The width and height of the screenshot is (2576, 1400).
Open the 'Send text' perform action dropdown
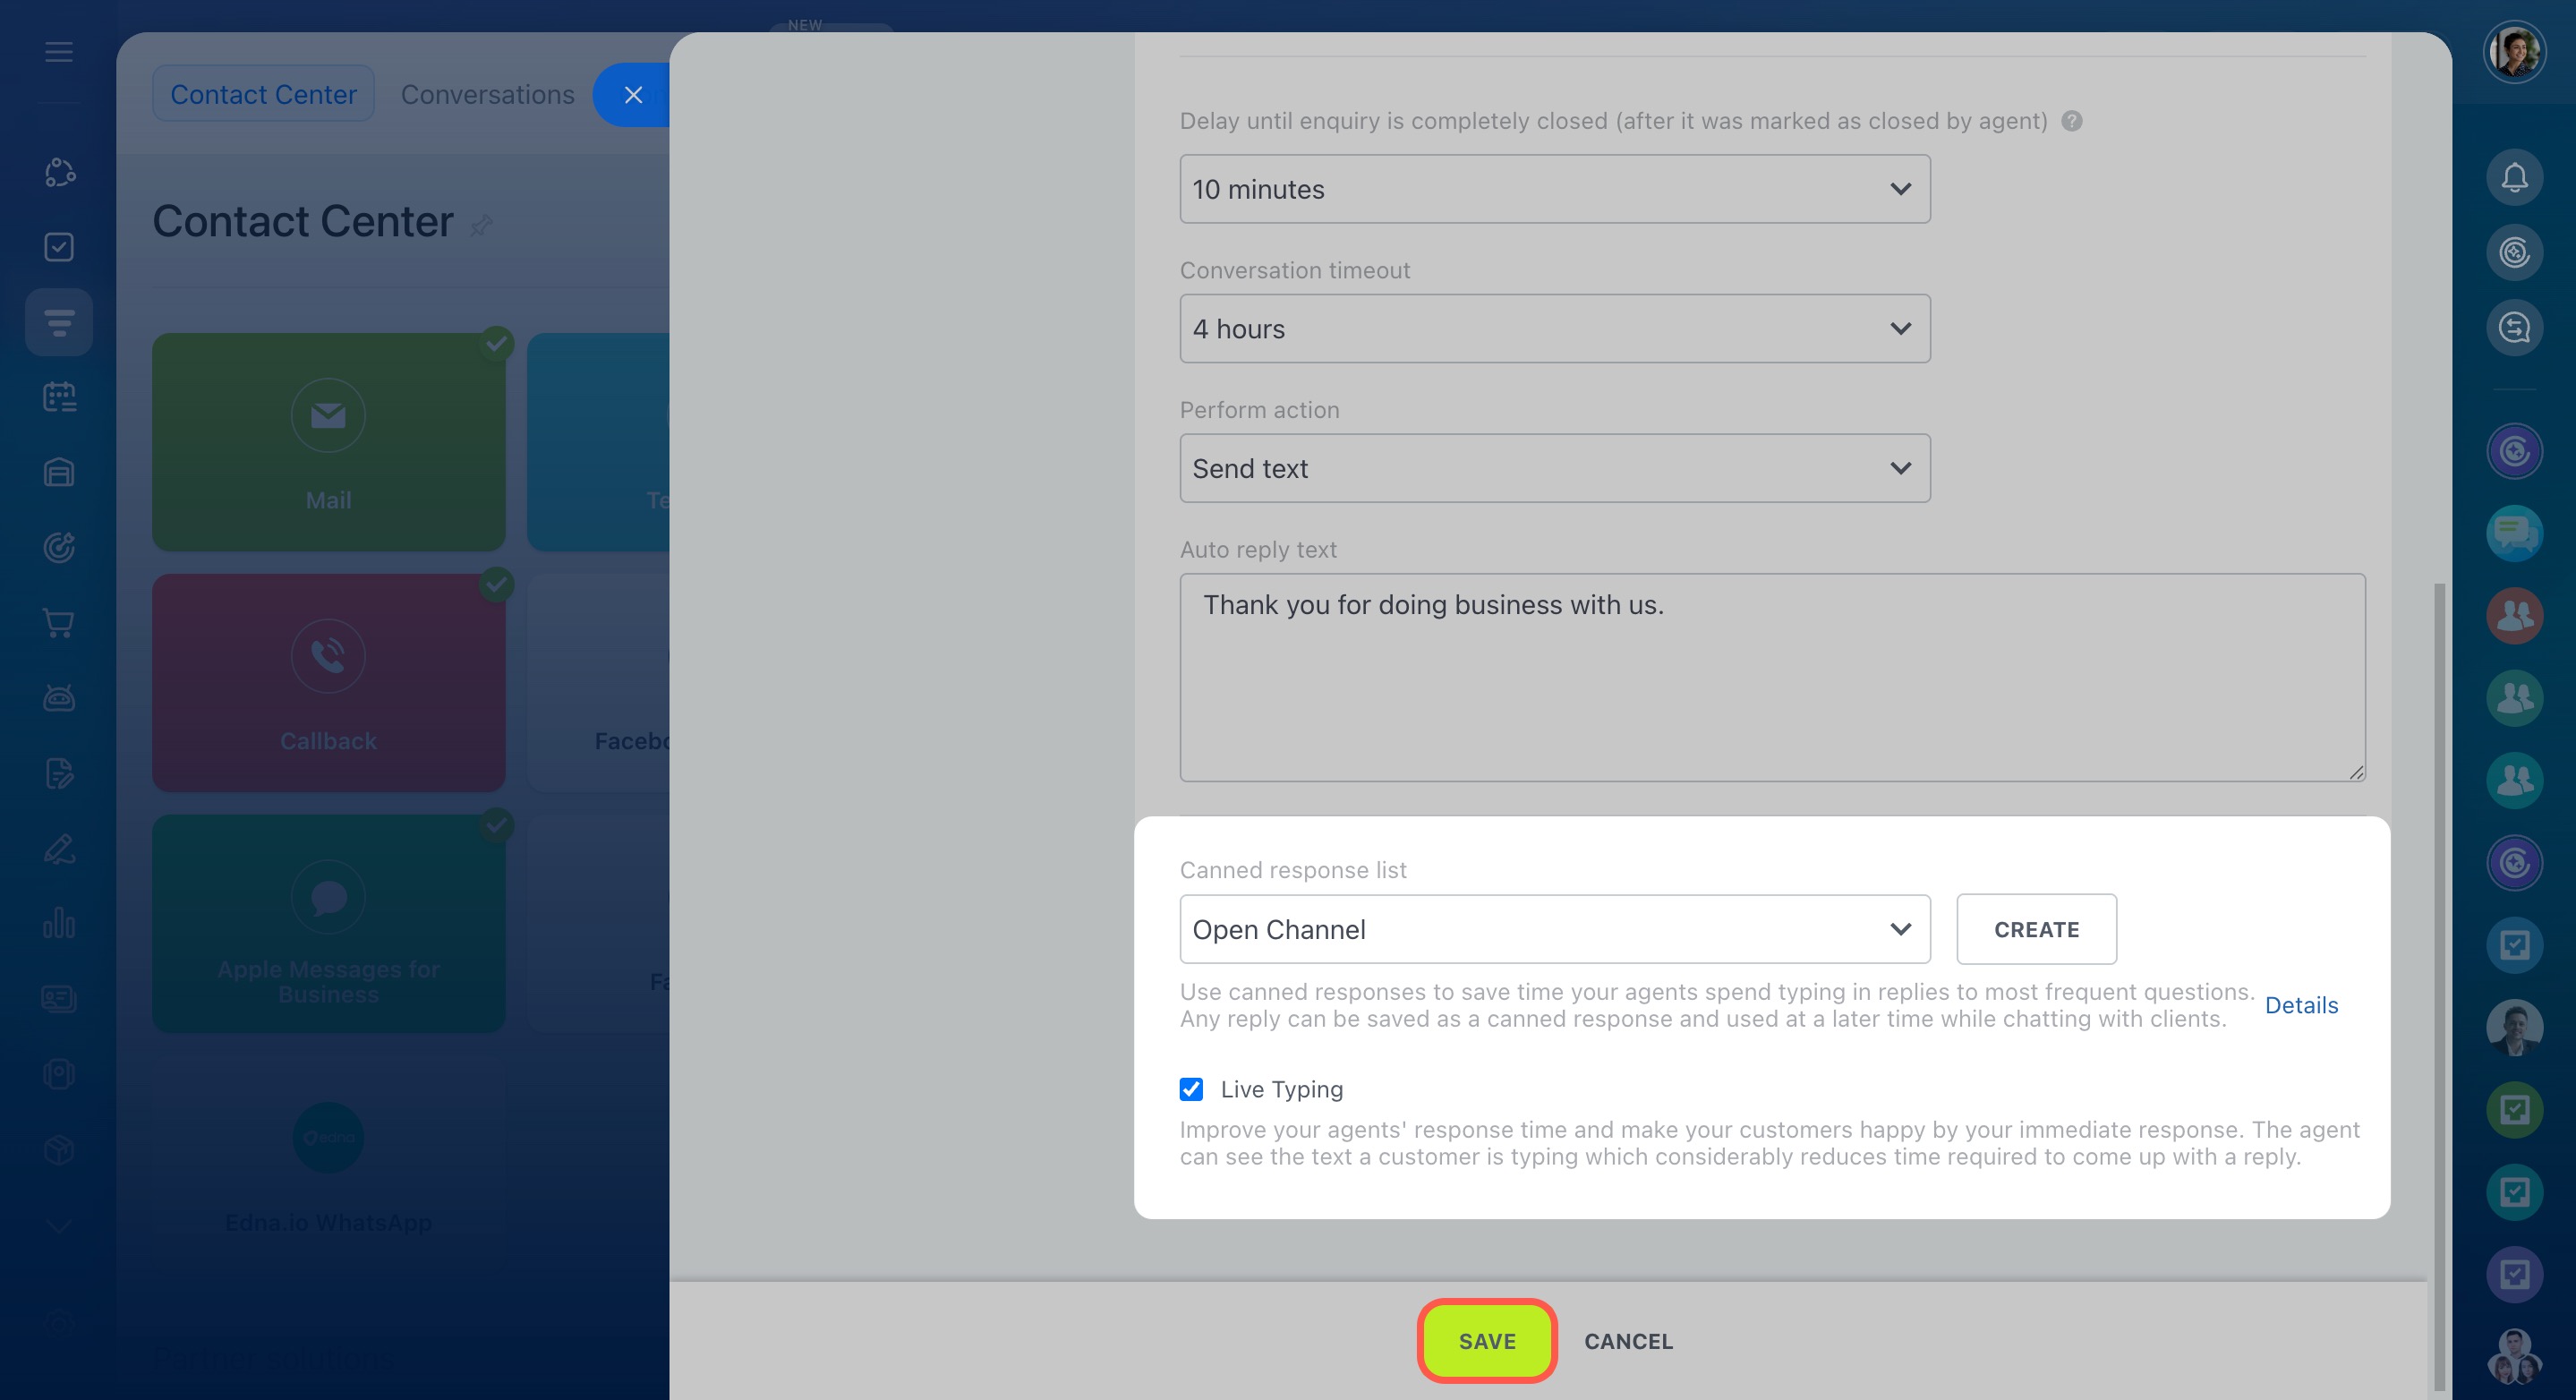point(1555,468)
